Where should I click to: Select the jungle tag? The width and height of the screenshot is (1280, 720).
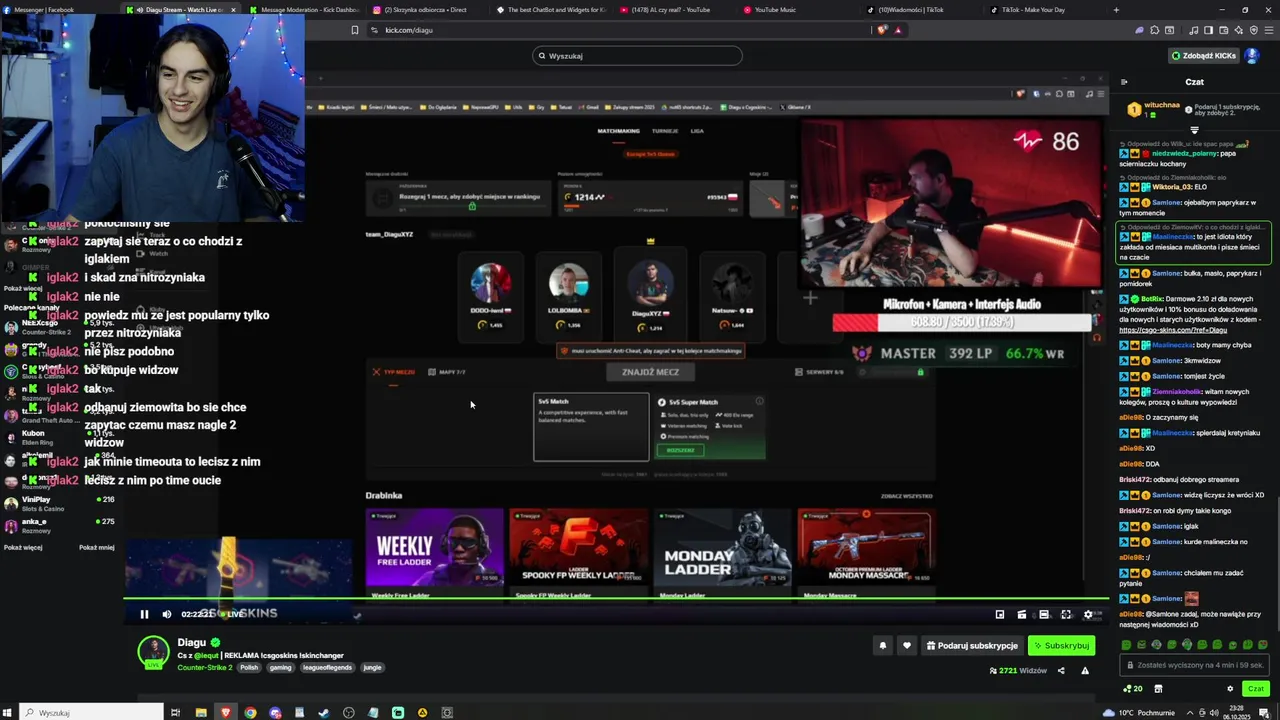pos(372,667)
